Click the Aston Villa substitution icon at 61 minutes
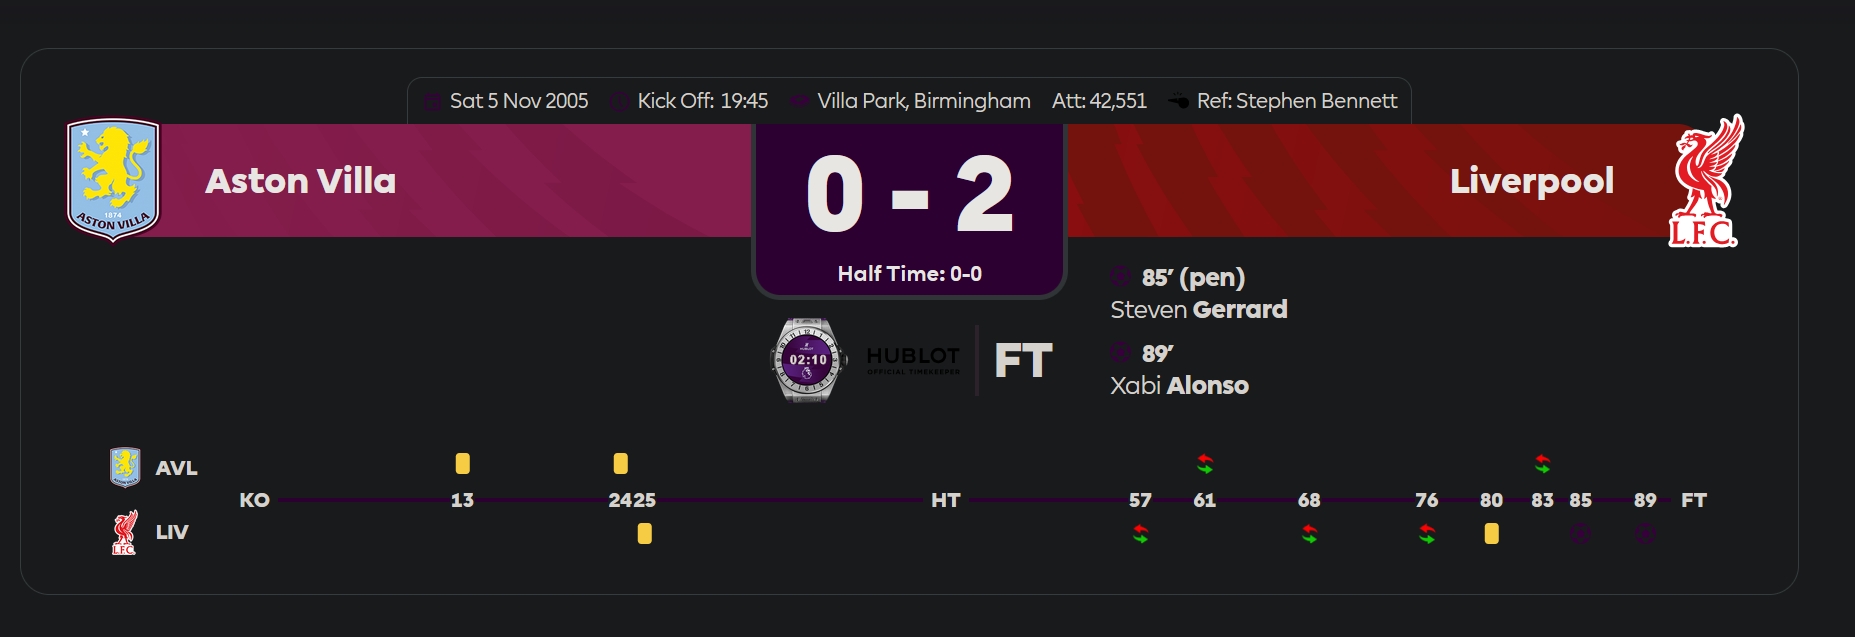 click(x=1204, y=463)
